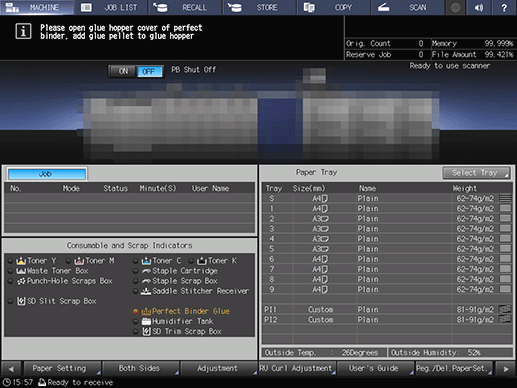517x388 pixels.
Task: Click the Staple Cartridge icon
Action: 146,271
